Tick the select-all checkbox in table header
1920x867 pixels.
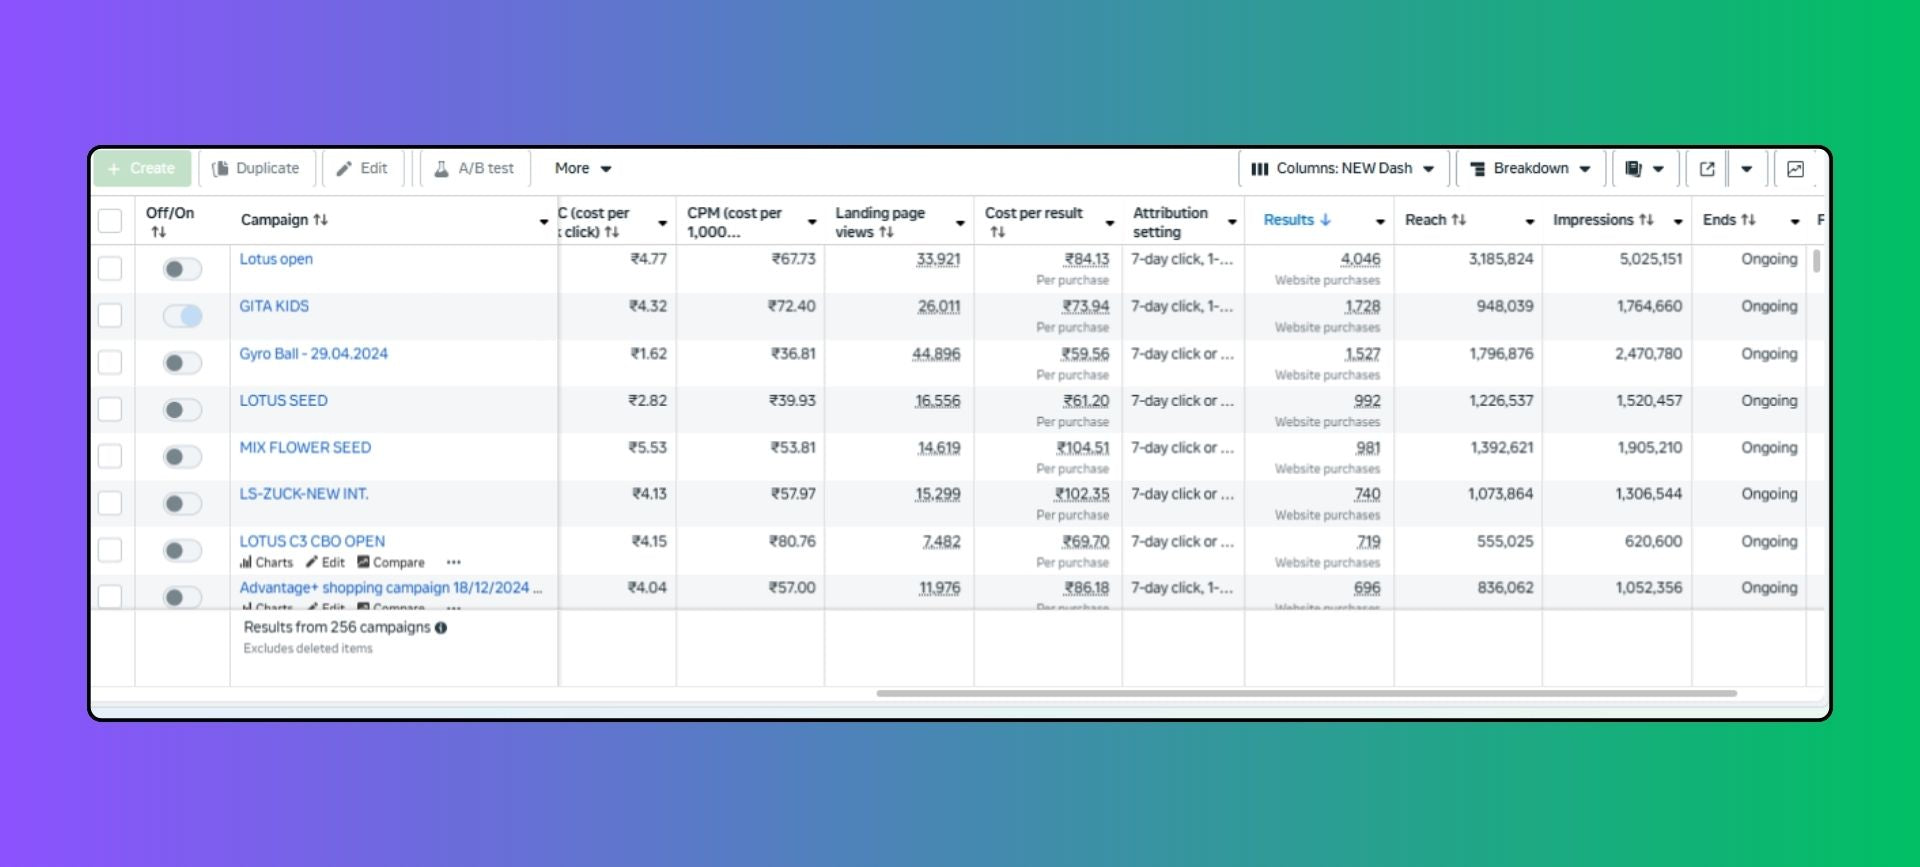tap(110, 221)
